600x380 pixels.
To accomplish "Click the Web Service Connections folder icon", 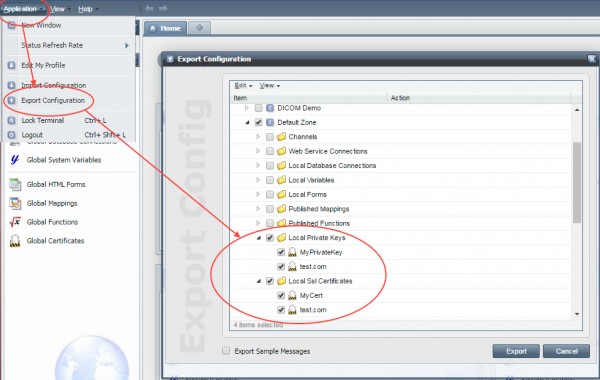I will 281,151.
